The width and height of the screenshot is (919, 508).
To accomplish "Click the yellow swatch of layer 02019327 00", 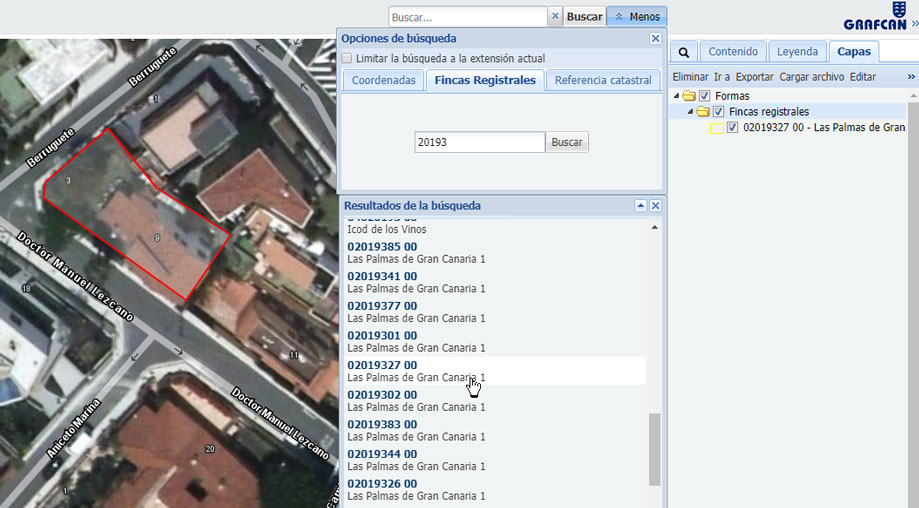I will [x=717, y=128].
